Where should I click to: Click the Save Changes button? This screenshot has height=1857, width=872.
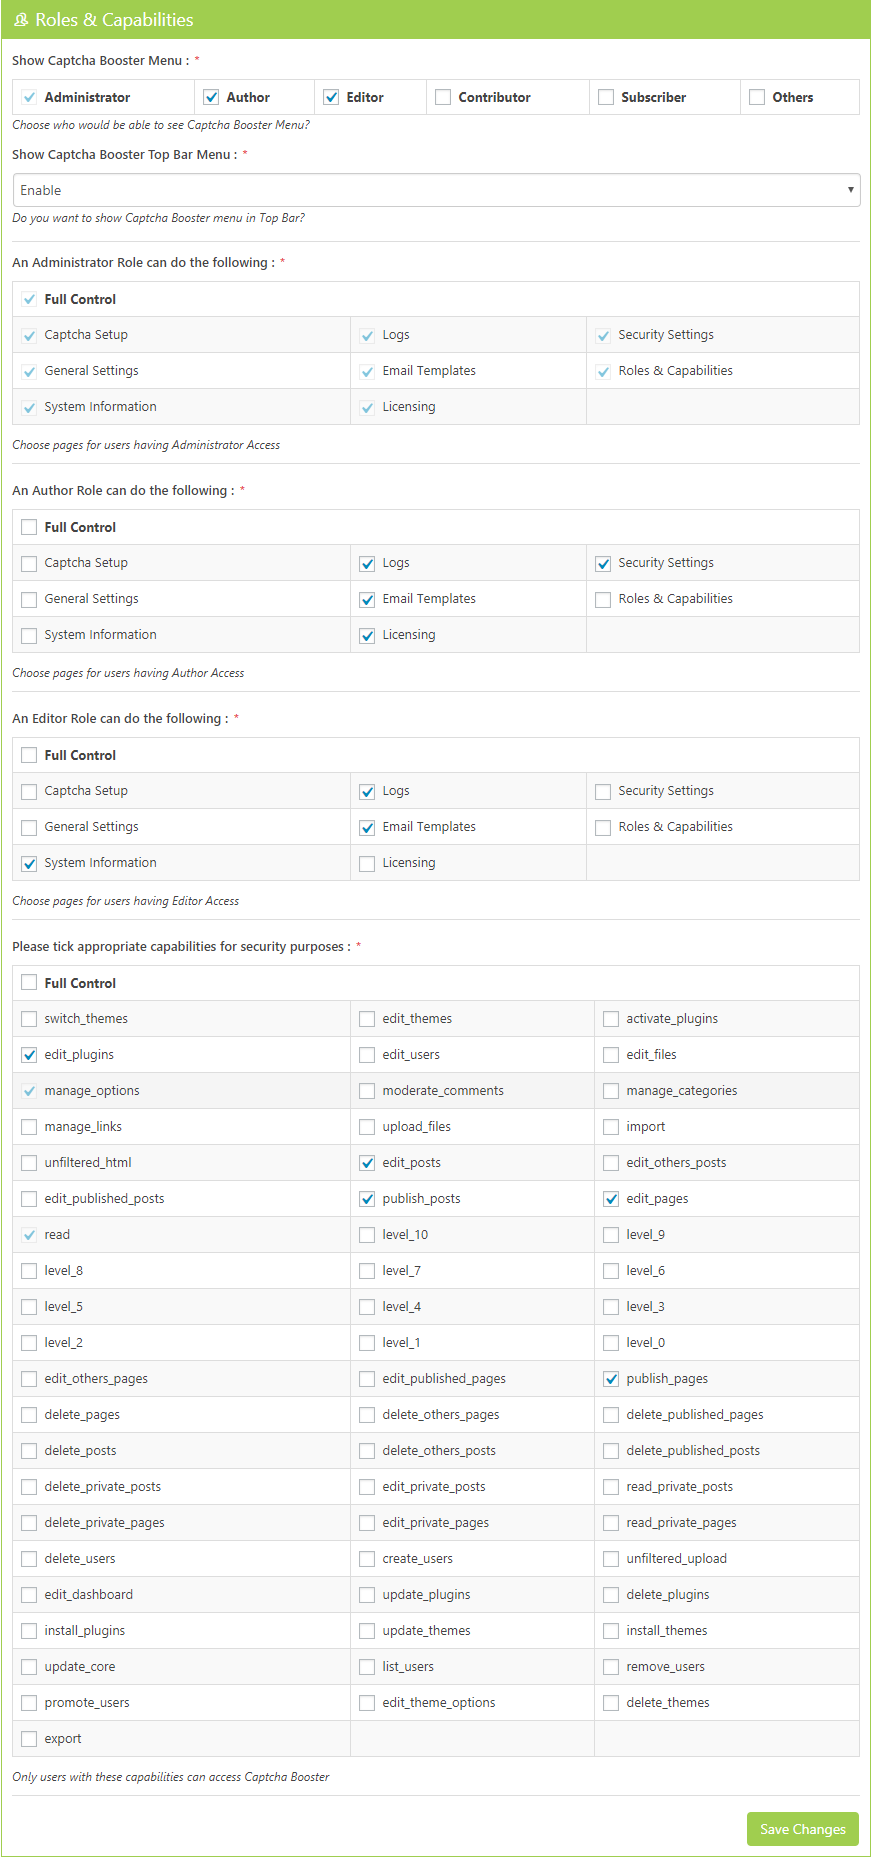coord(802,1829)
